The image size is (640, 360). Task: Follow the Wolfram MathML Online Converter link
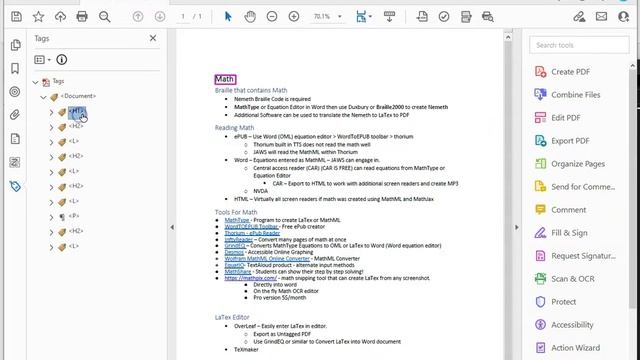267,258
